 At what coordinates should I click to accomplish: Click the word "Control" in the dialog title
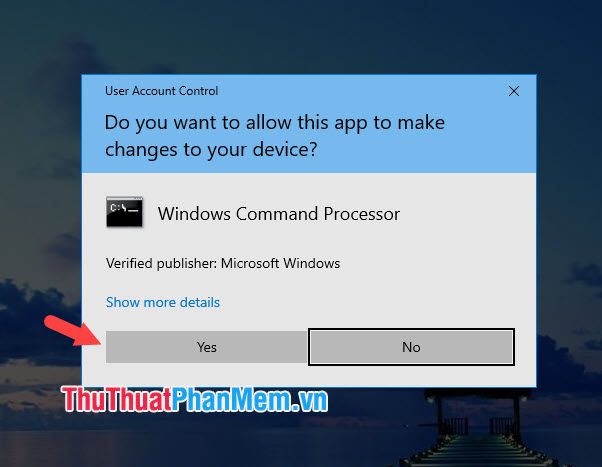tap(198, 91)
